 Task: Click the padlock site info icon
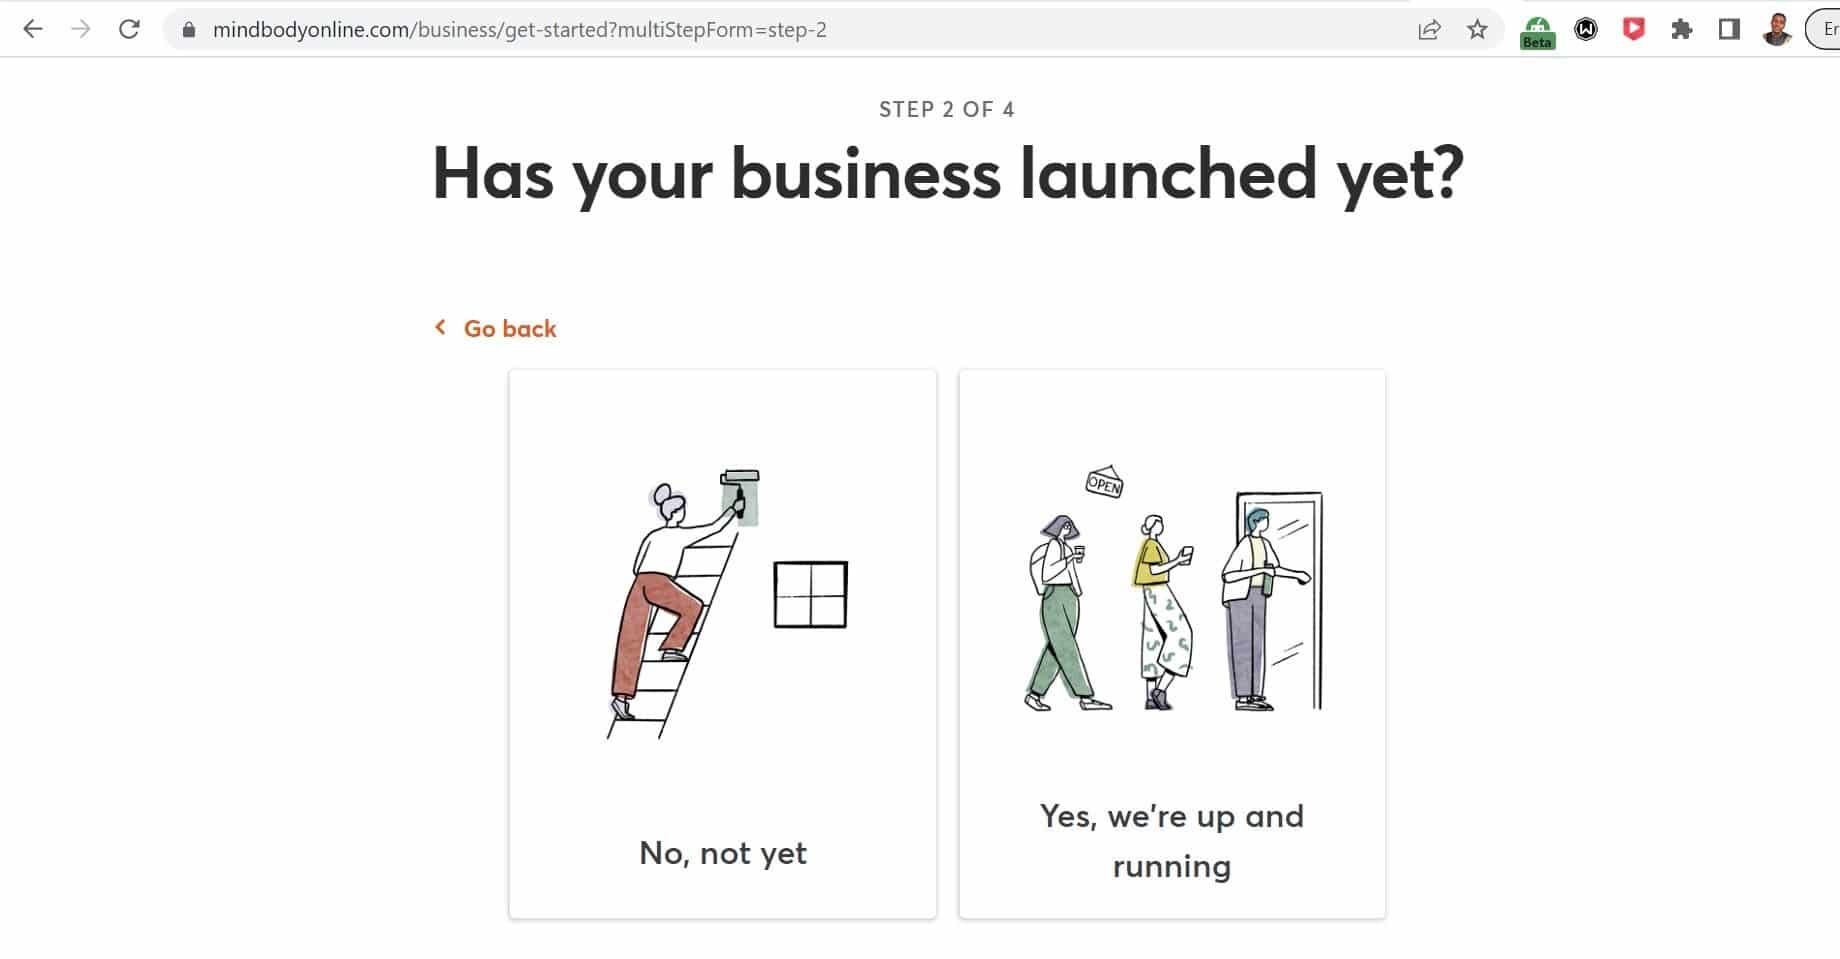coord(189,30)
